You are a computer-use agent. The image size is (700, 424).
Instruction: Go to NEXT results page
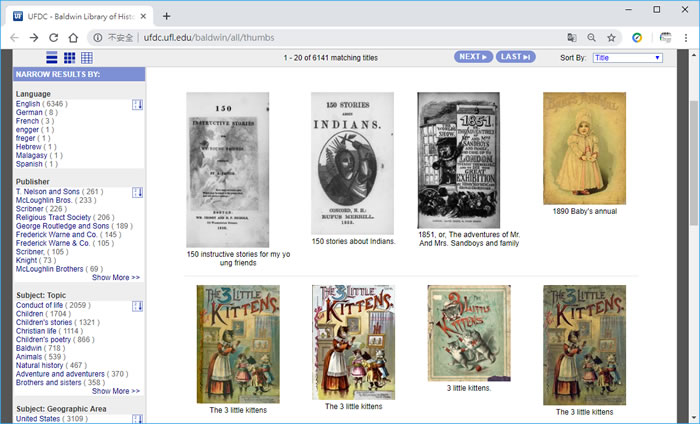click(x=474, y=57)
